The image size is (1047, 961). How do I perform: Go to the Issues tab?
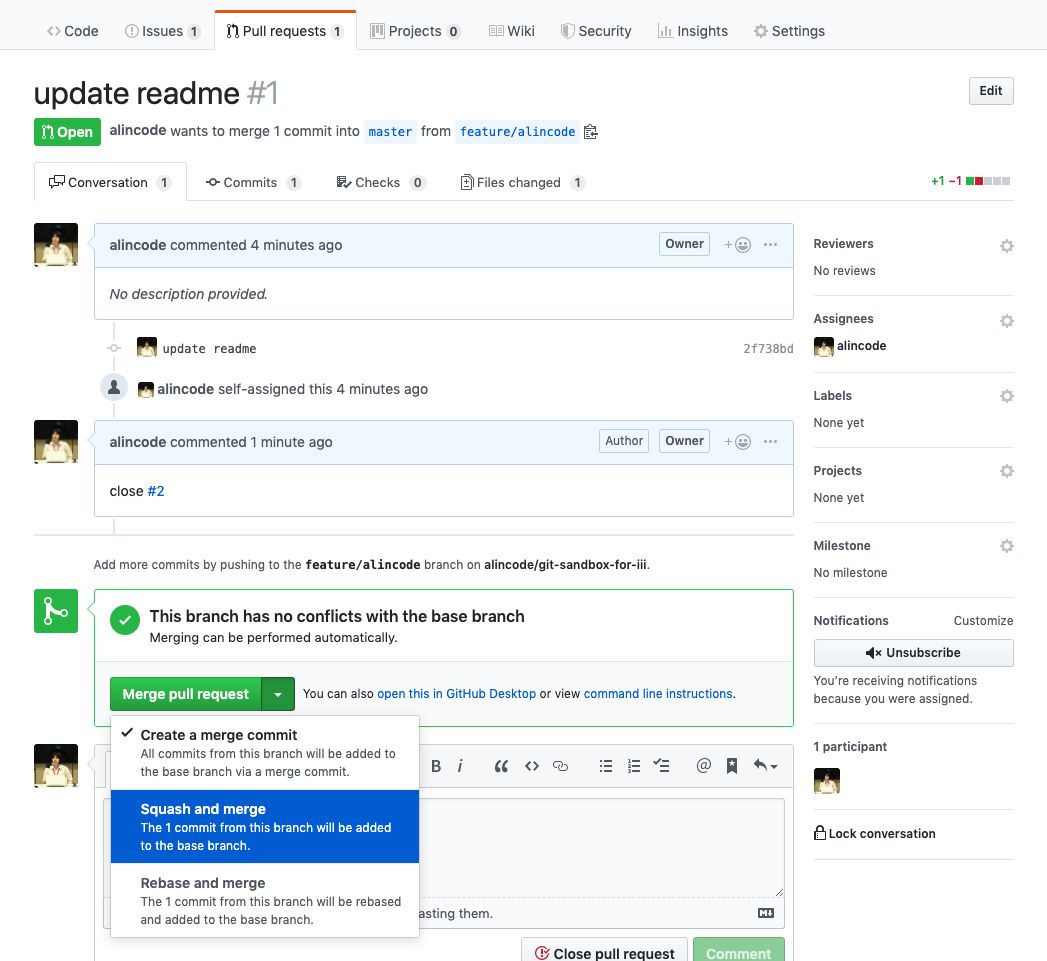tap(162, 31)
